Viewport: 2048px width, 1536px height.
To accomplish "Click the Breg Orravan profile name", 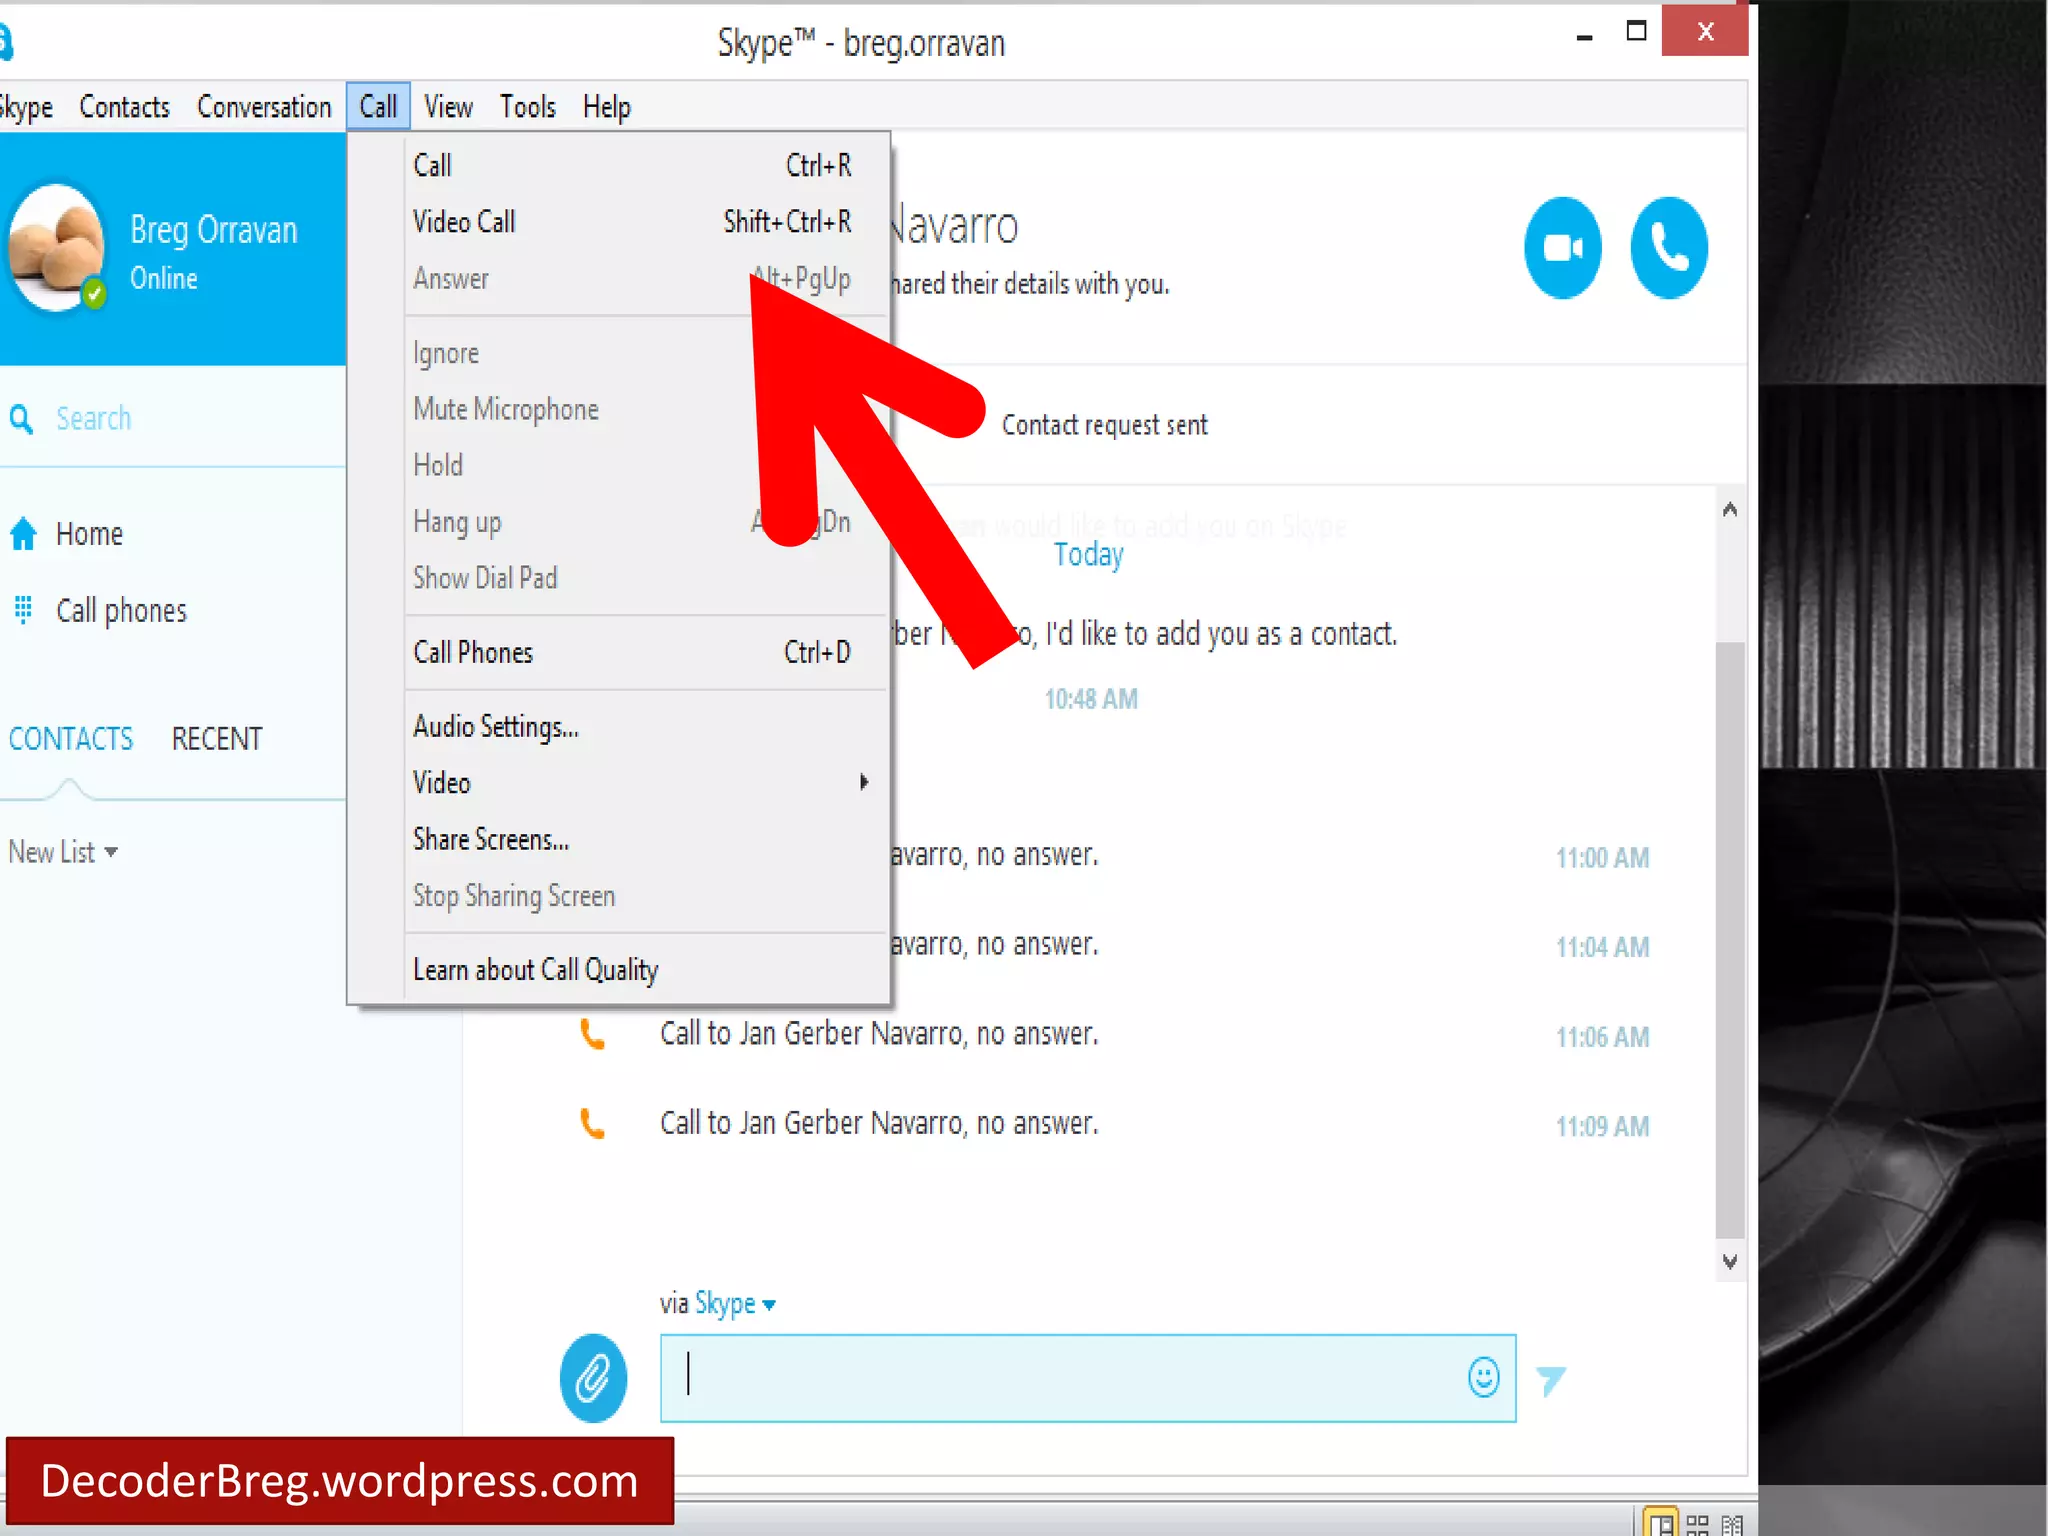I will [x=214, y=230].
